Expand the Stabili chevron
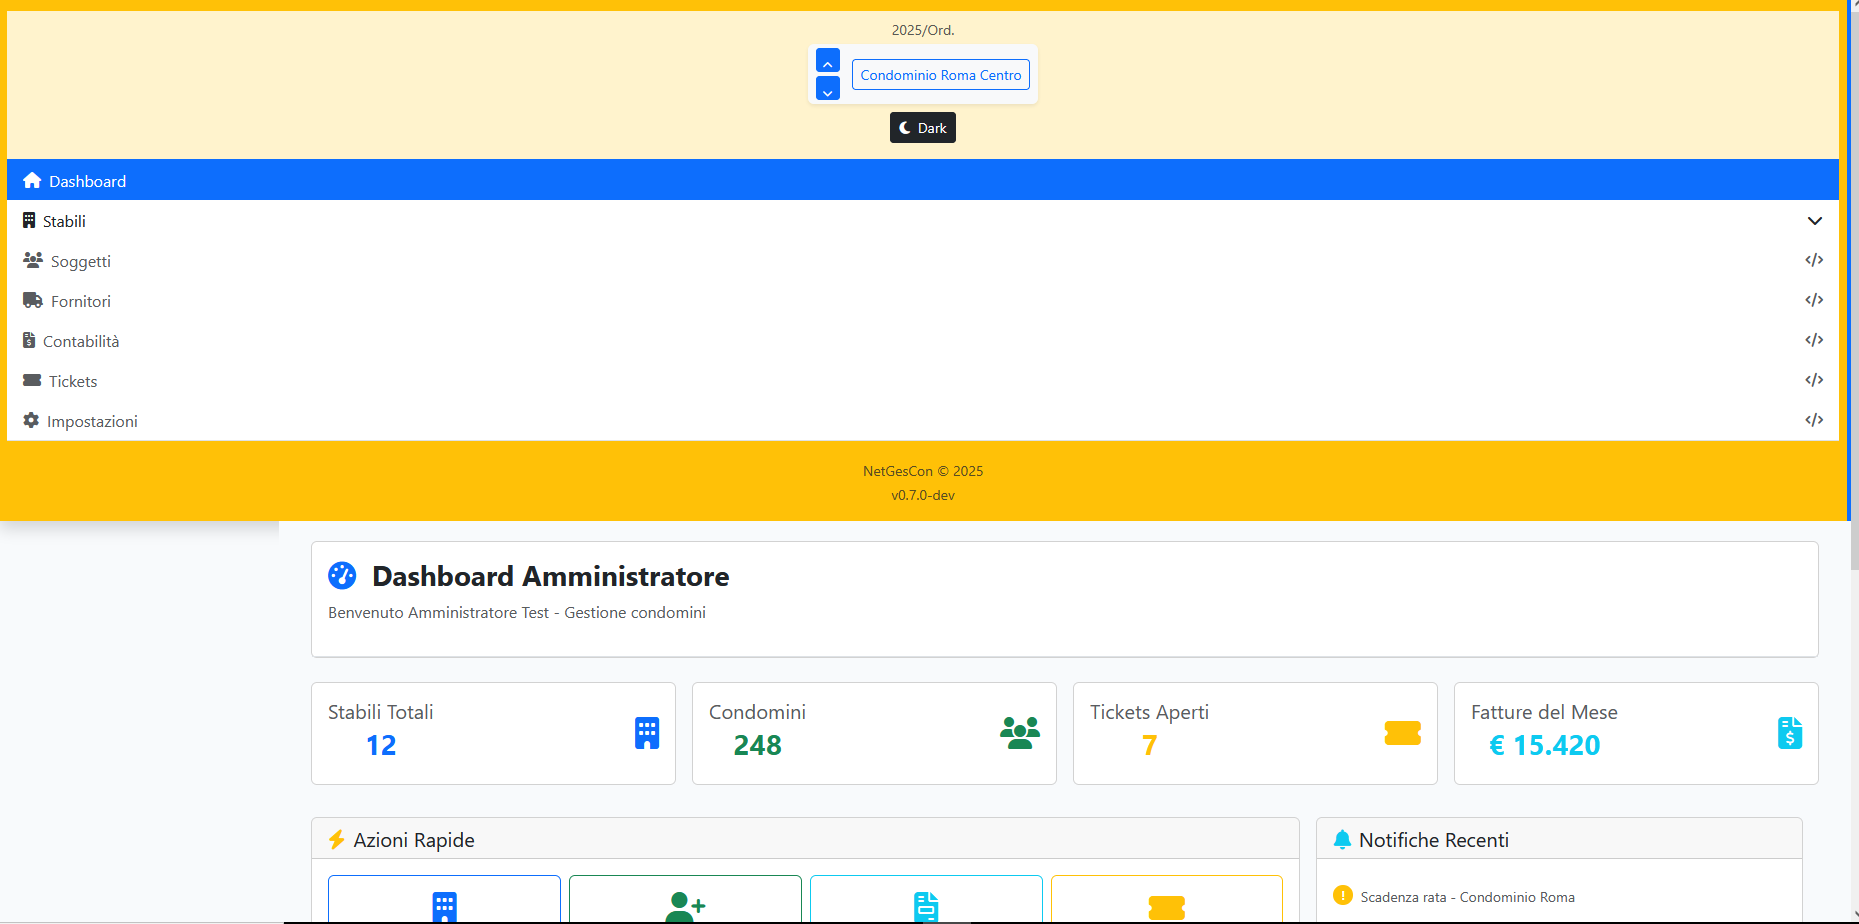The height and width of the screenshot is (924, 1859). 1814,221
